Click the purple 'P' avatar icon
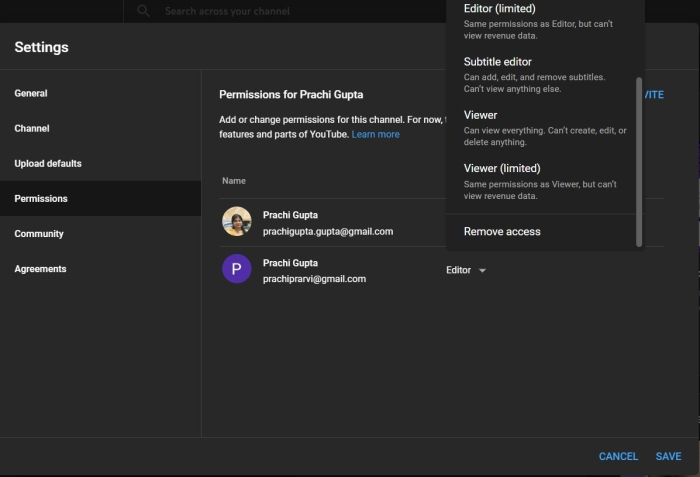 (237, 269)
